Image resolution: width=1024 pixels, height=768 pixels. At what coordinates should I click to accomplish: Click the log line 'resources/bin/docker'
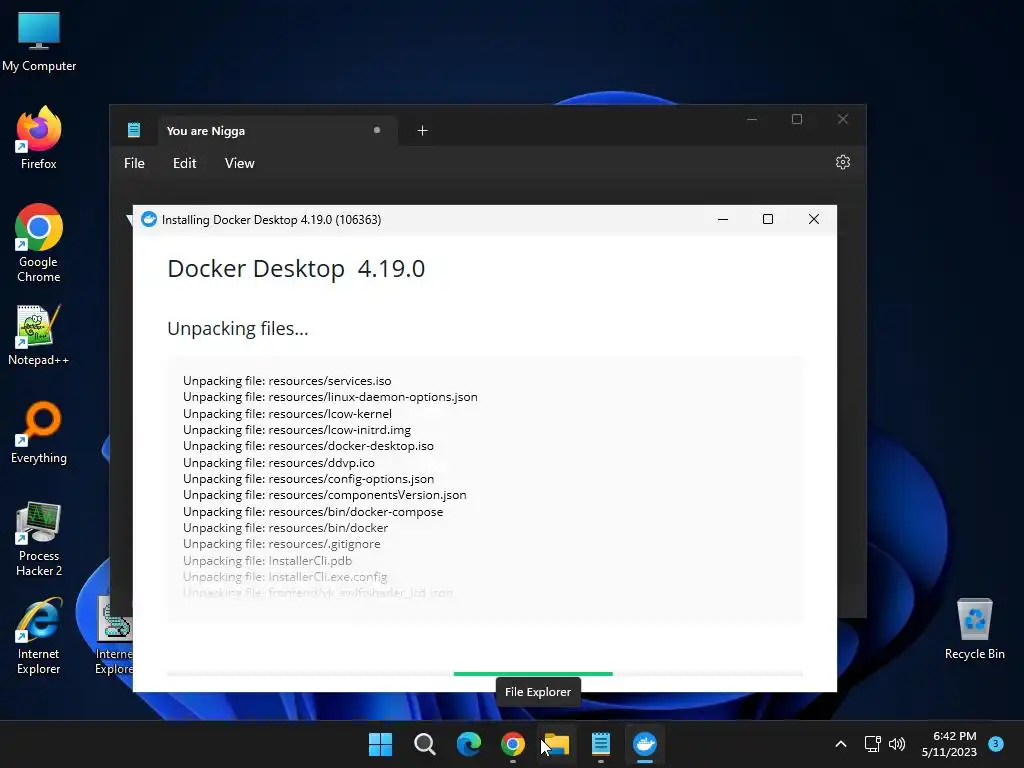(285, 528)
